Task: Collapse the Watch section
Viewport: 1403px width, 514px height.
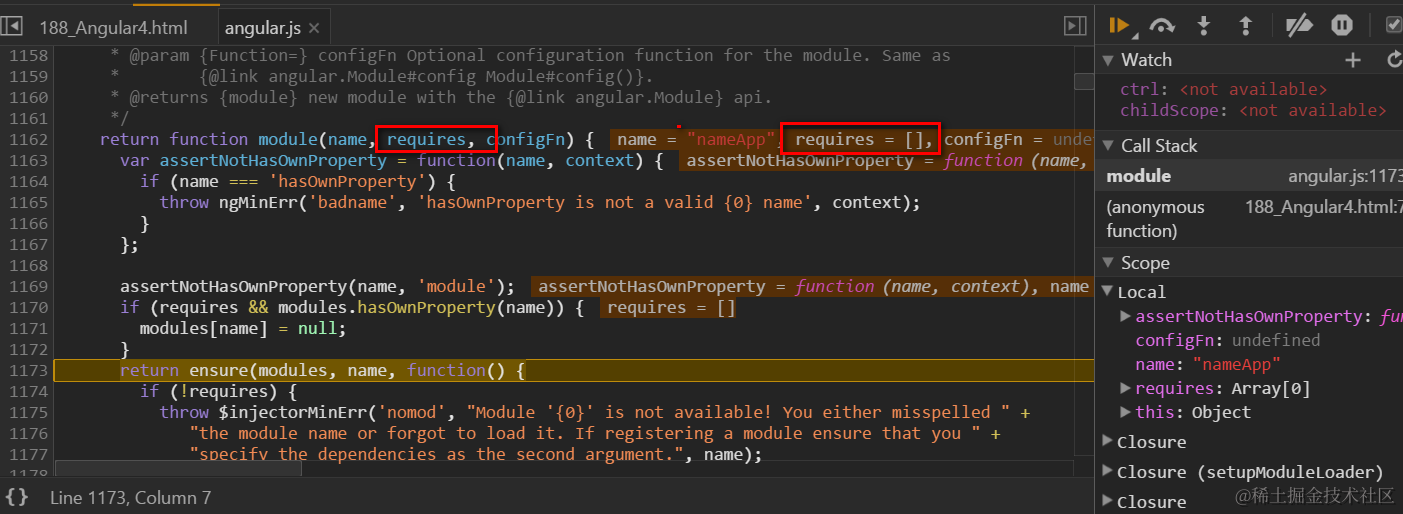Action: 1108,60
